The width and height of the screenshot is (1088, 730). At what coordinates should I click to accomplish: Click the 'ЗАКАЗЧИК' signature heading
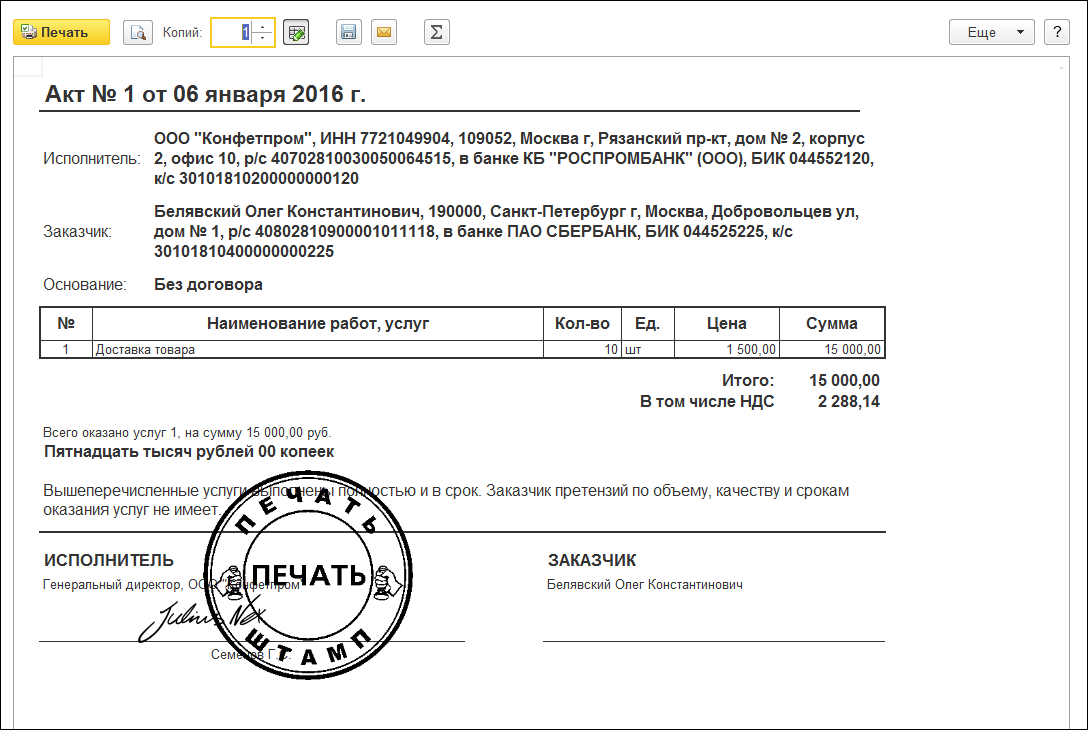[592, 560]
